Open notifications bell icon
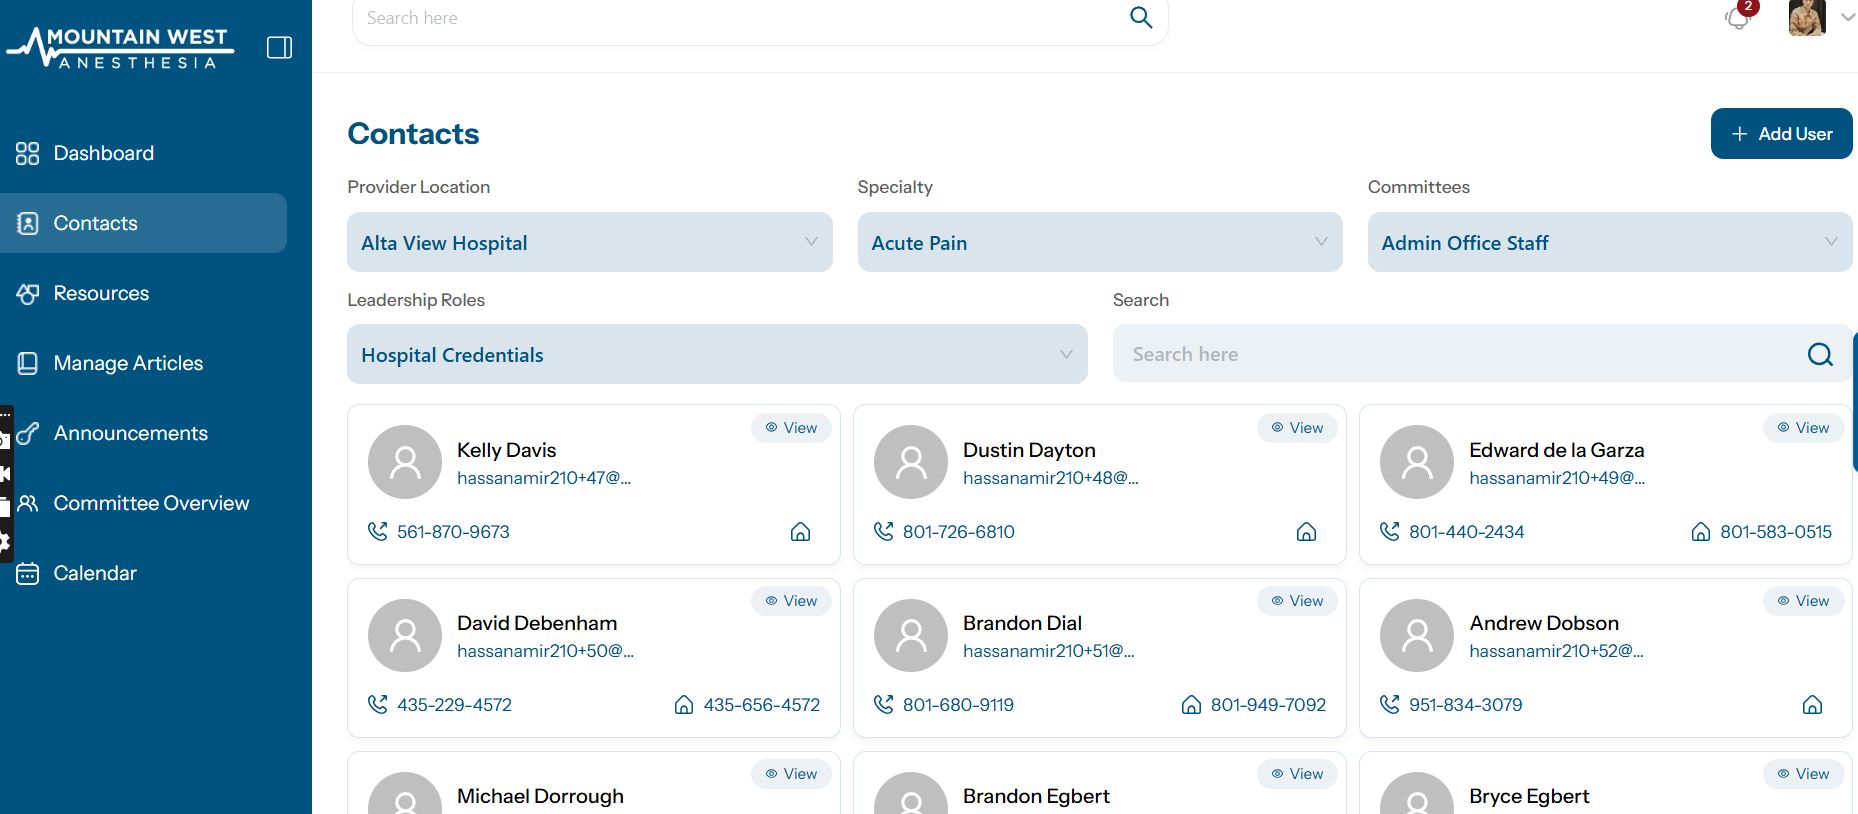The image size is (1858, 814). [x=1738, y=18]
